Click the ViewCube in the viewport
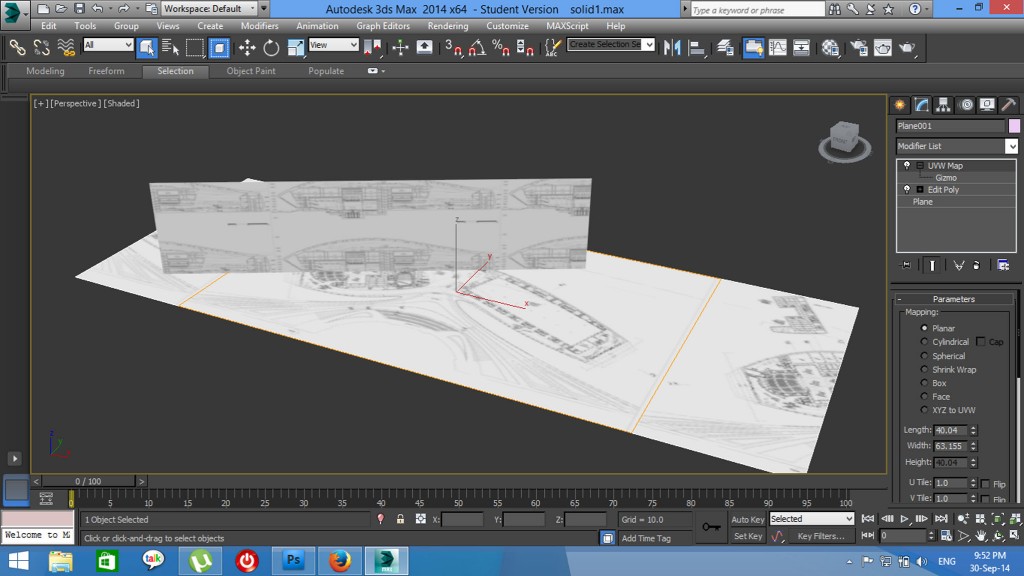The image size is (1024, 576). [x=844, y=140]
